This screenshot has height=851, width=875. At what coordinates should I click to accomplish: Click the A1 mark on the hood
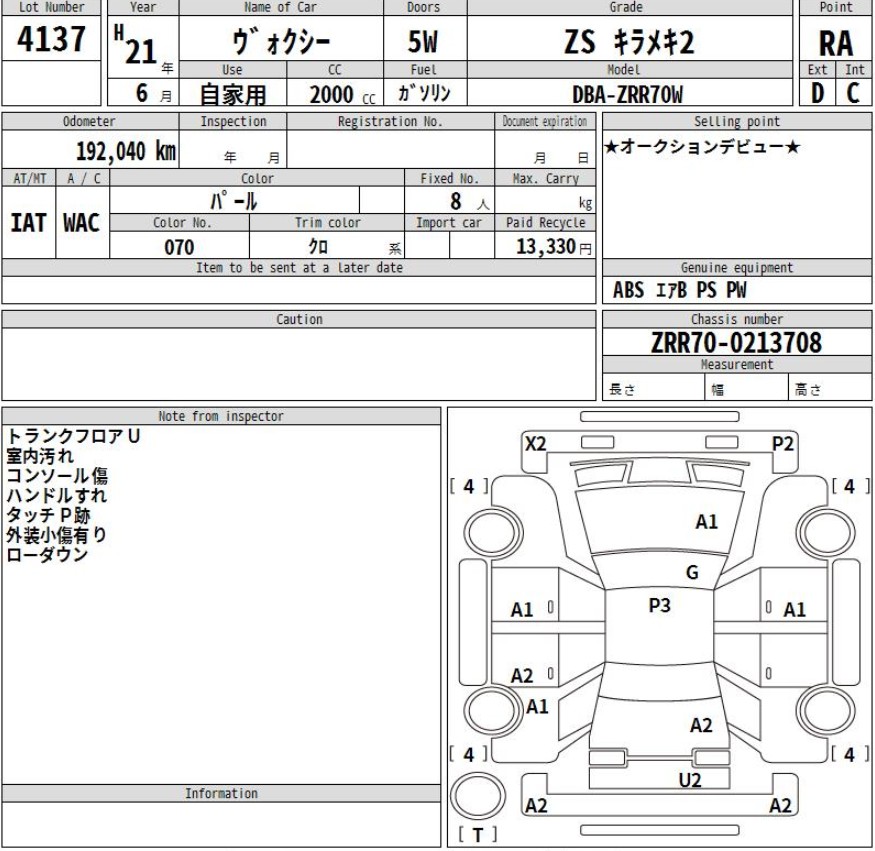[x=709, y=521]
